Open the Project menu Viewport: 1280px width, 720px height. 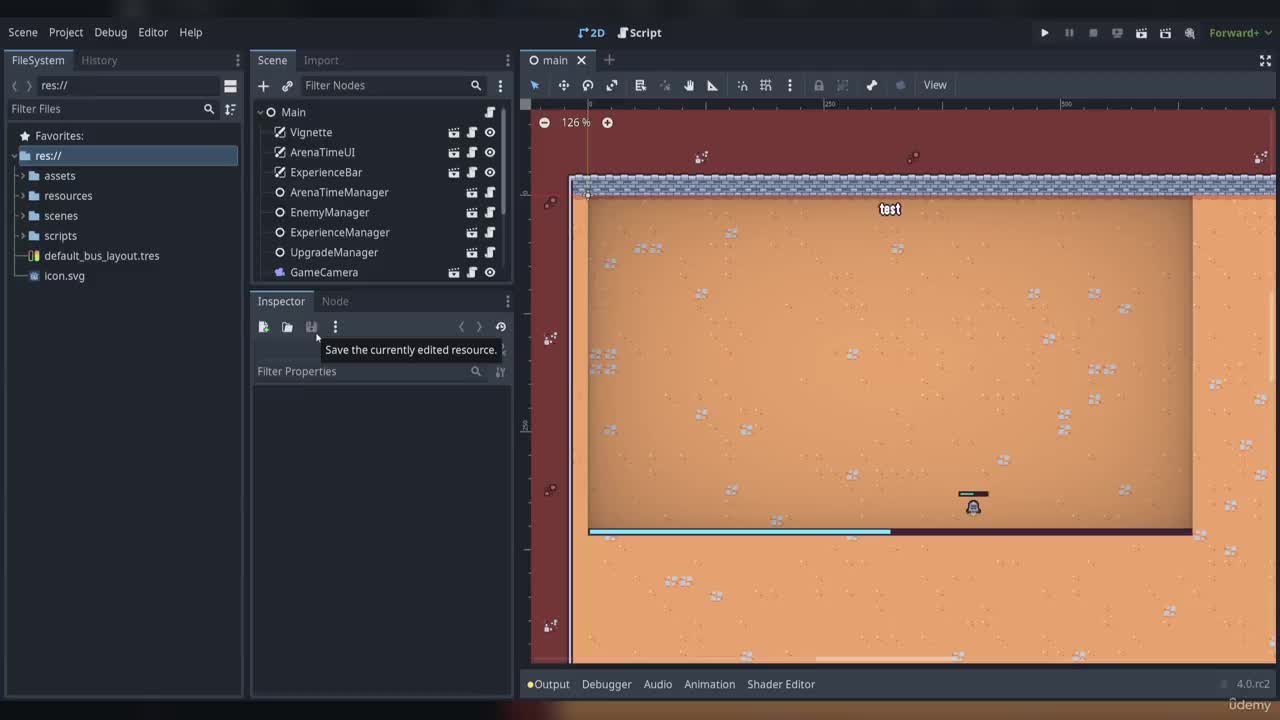(66, 32)
